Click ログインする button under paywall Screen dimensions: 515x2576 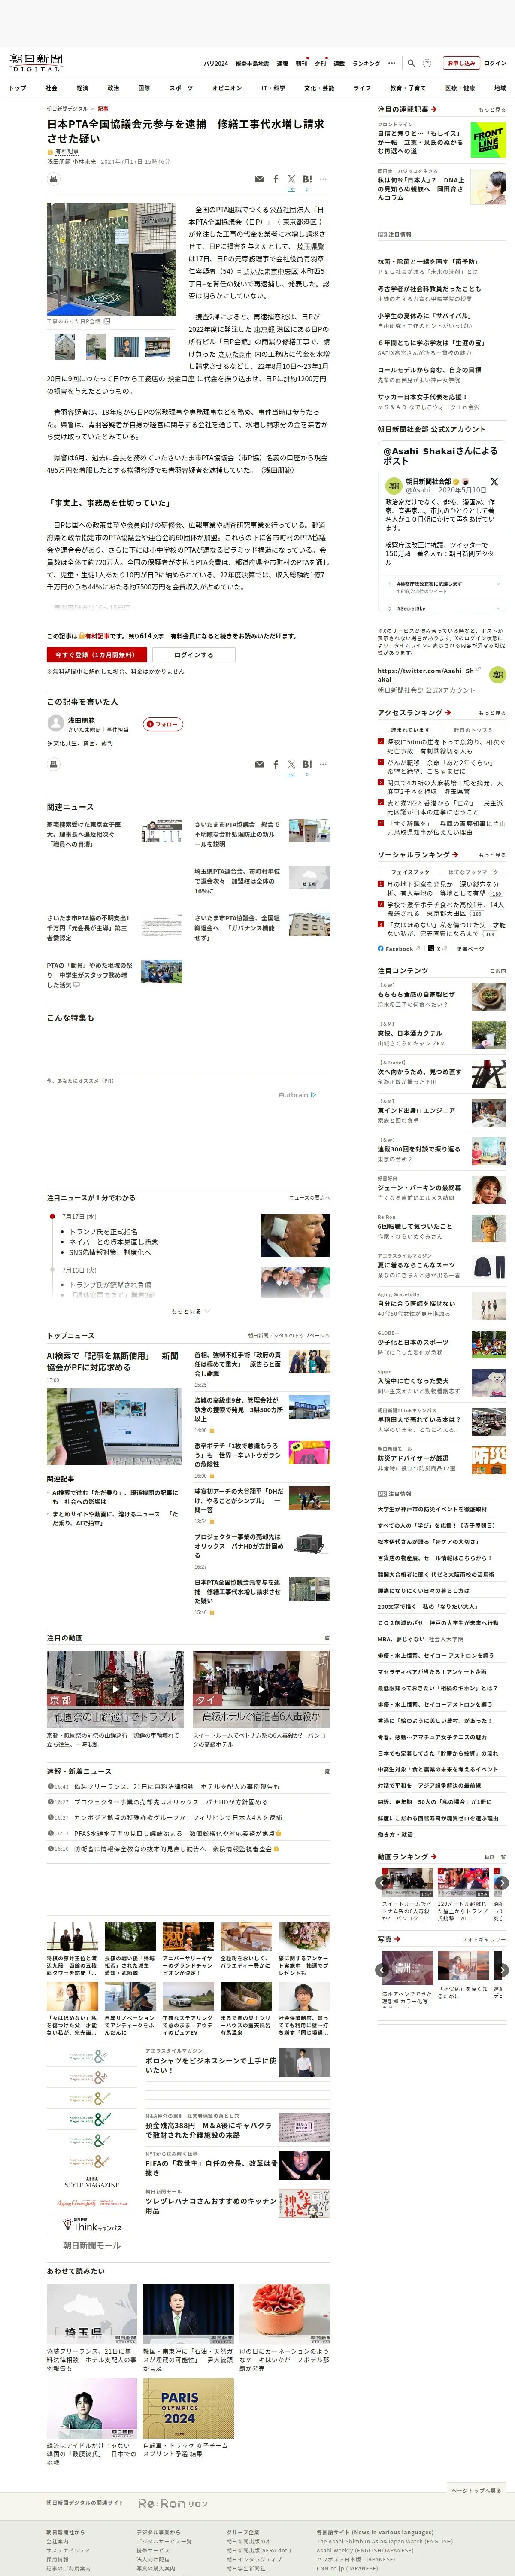(x=193, y=655)
